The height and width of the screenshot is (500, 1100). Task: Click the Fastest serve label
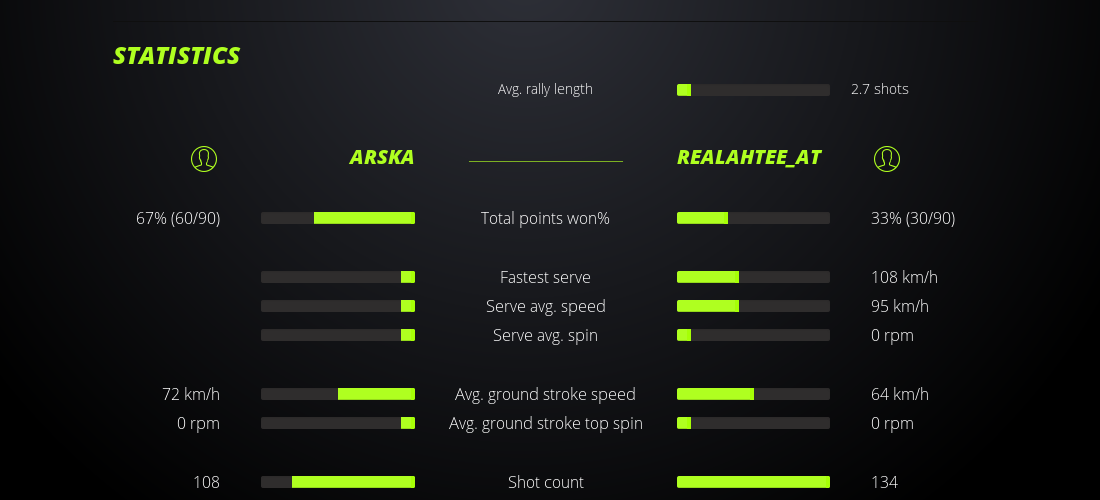click(x=545, y=277)
